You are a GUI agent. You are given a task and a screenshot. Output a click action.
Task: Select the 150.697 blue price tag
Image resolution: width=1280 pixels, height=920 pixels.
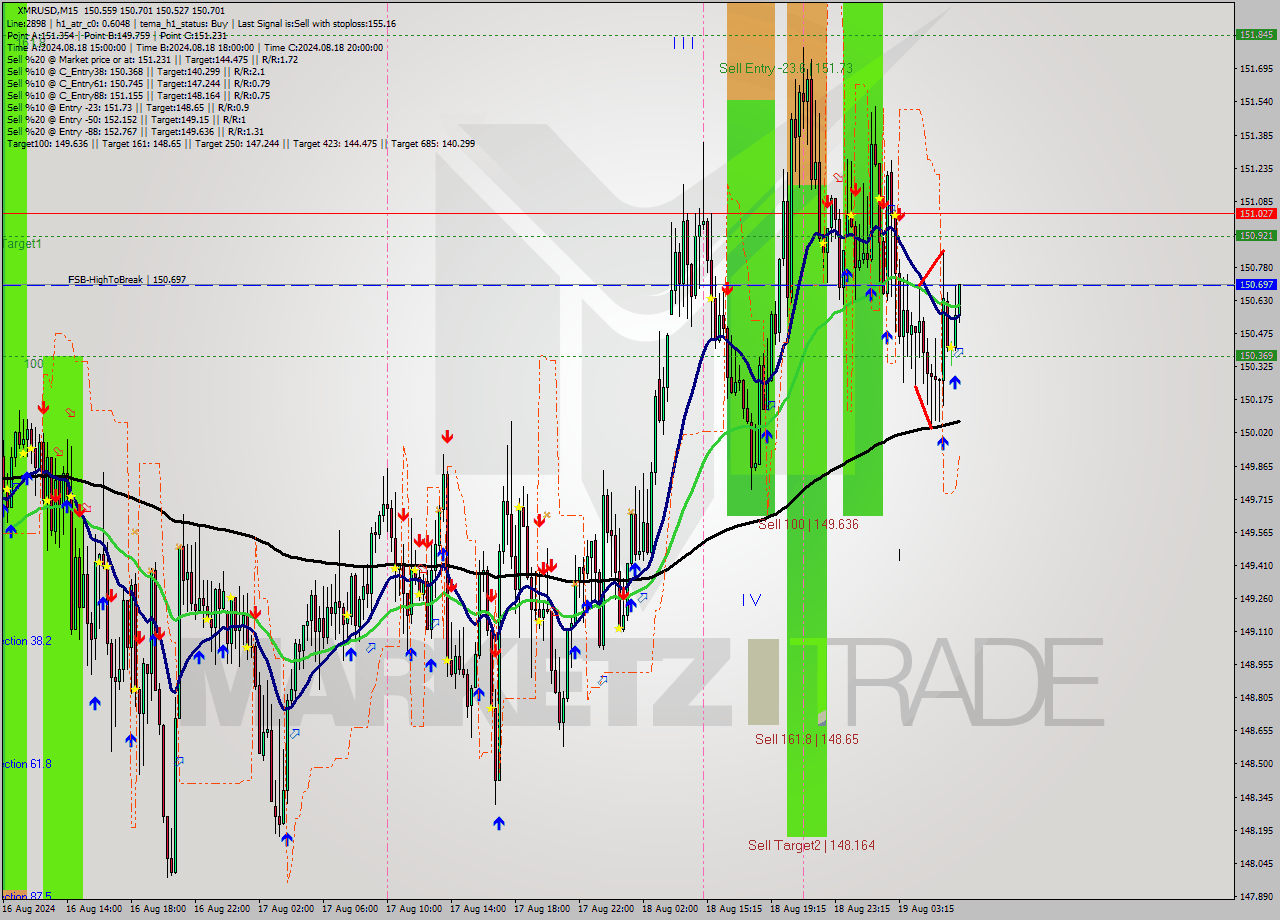[x=1256, y=284]
